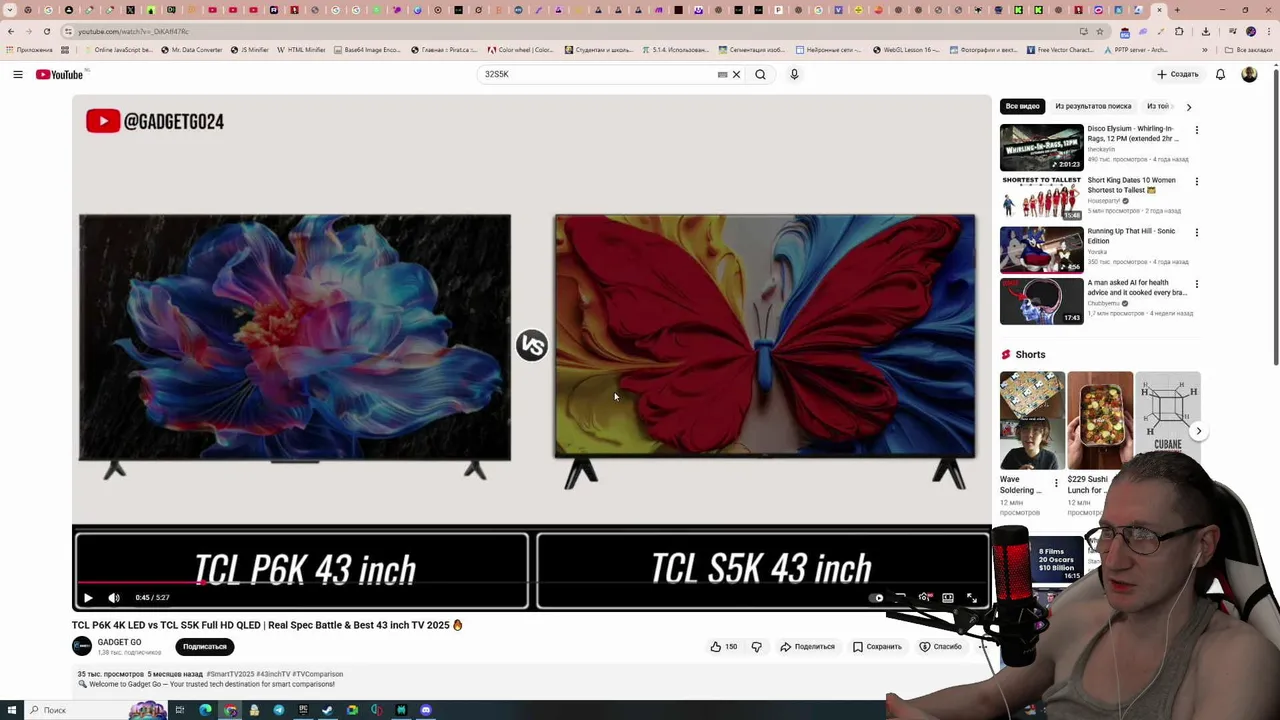Open the GADGET GO channel avatar
Viewport: 1280px width, 720px height.
[x=82, y=646]
